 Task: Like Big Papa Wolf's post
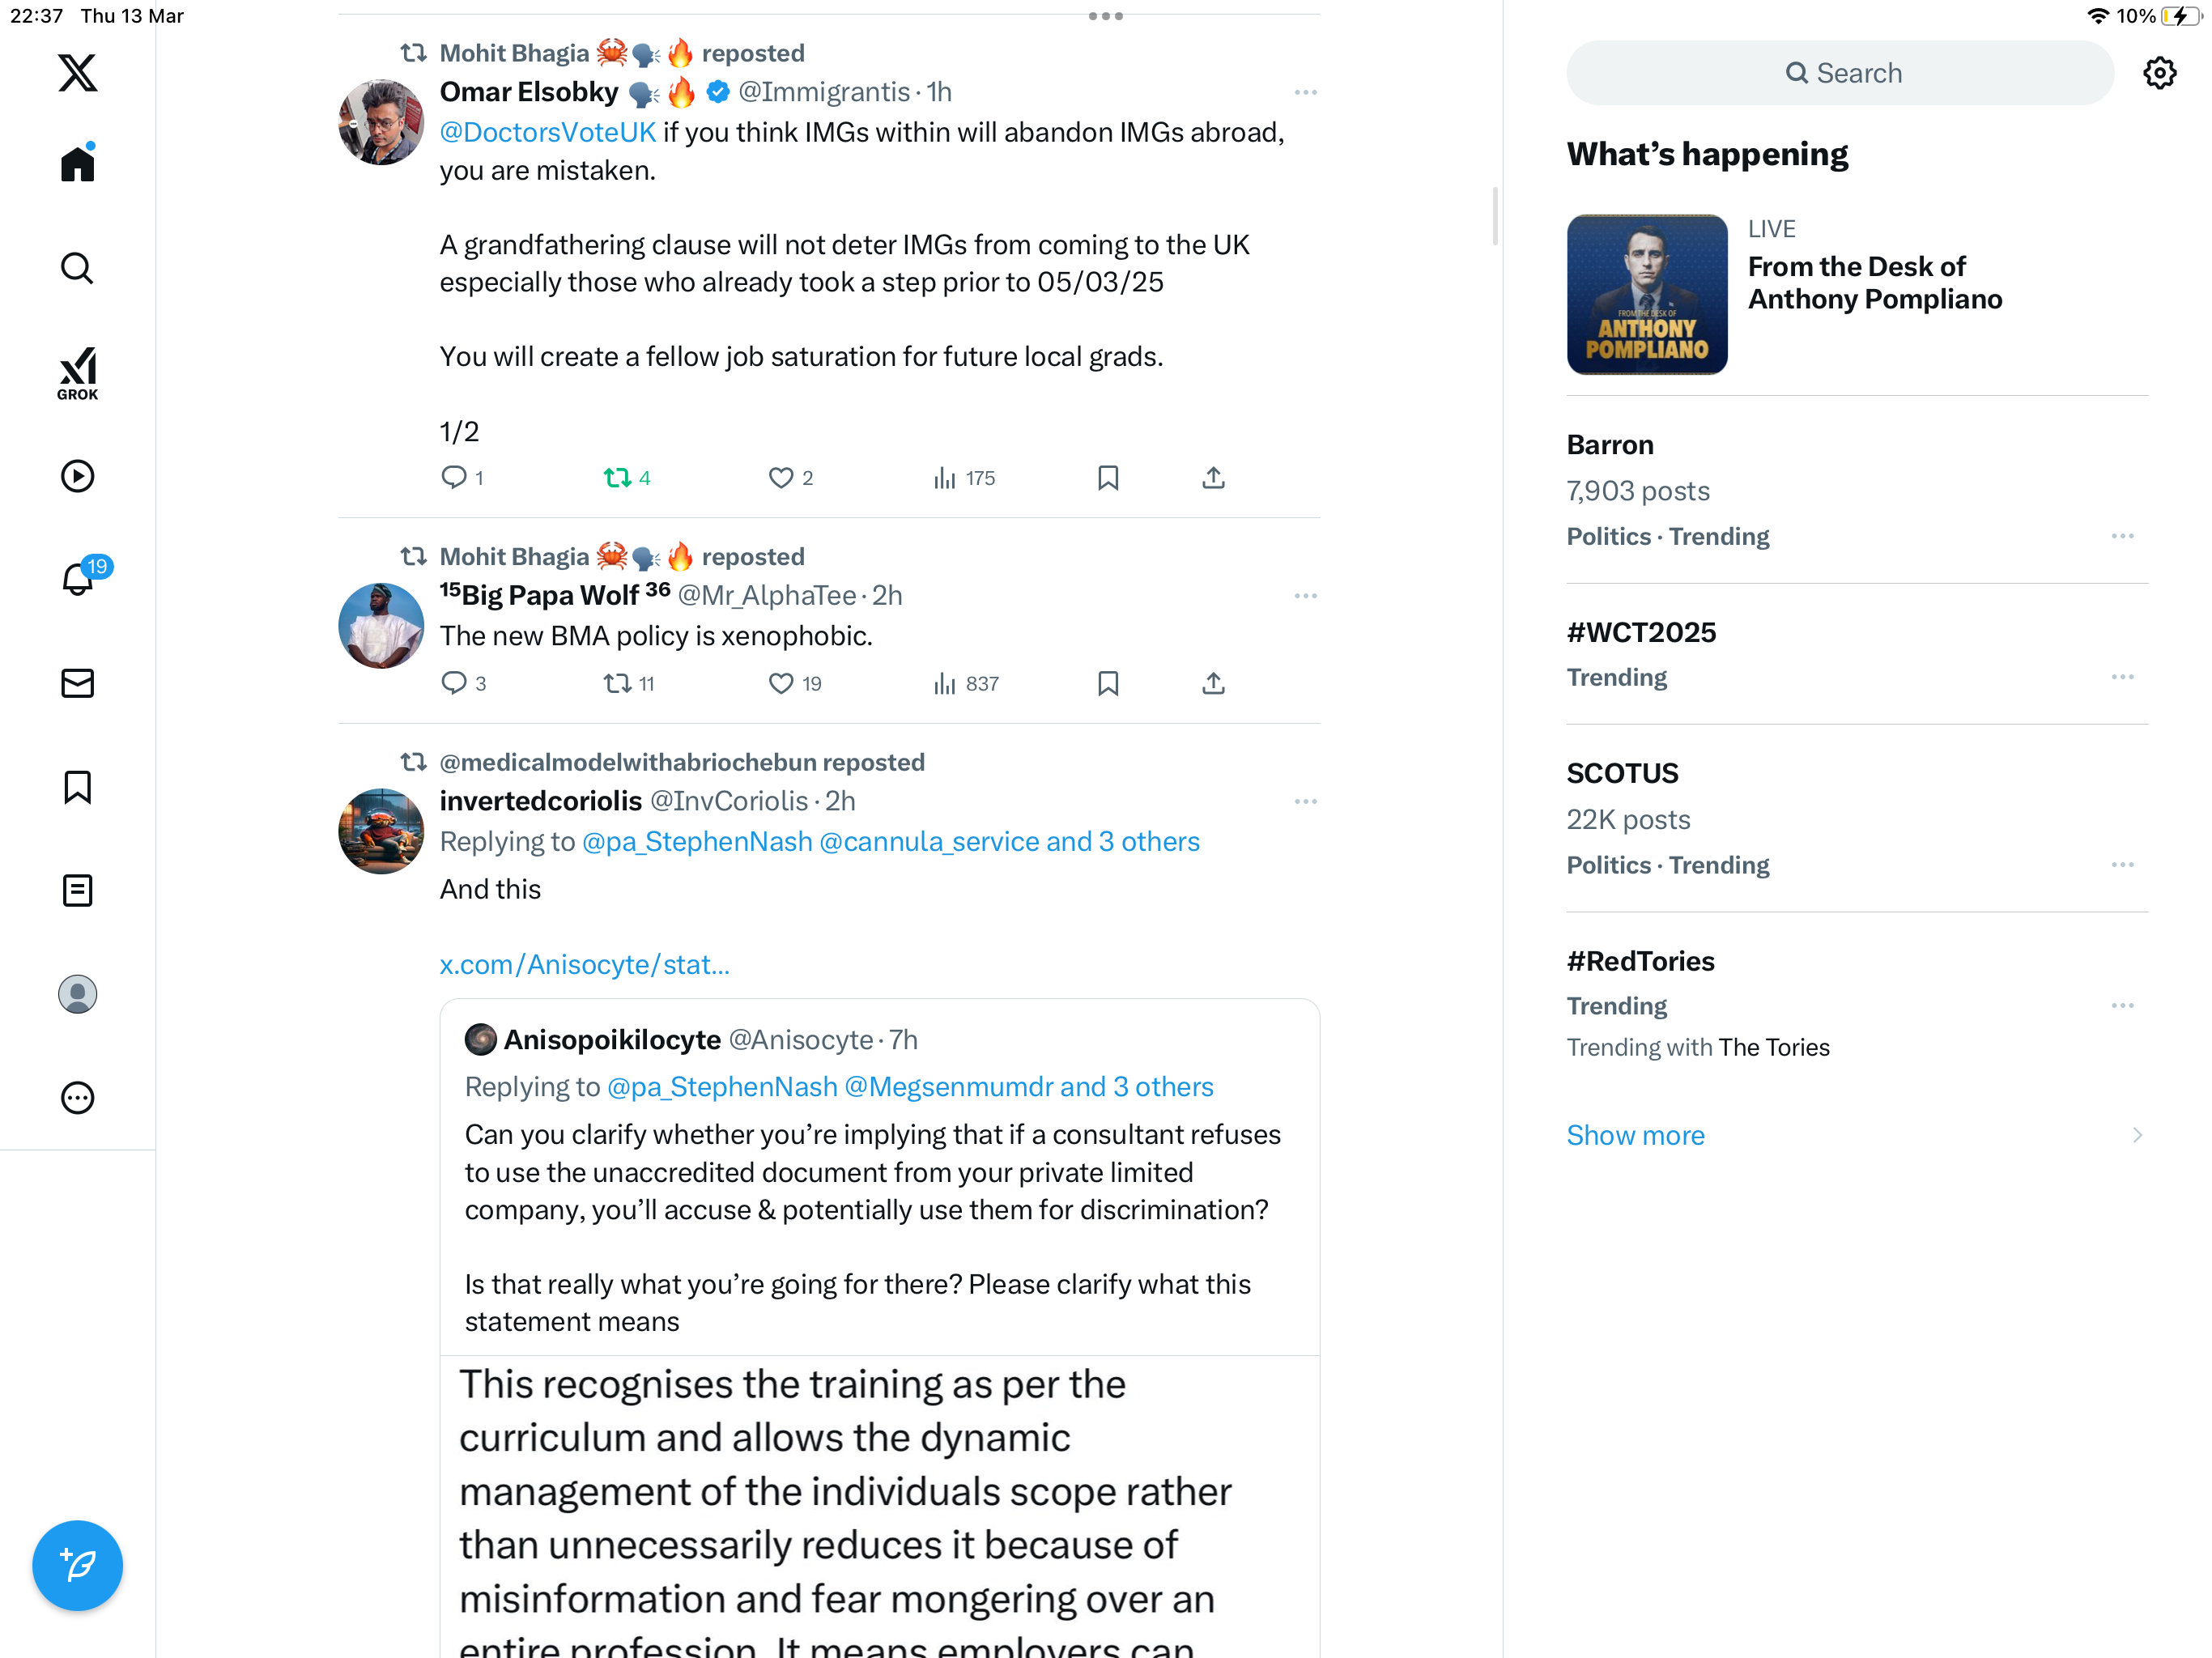(x=794, y=684)
